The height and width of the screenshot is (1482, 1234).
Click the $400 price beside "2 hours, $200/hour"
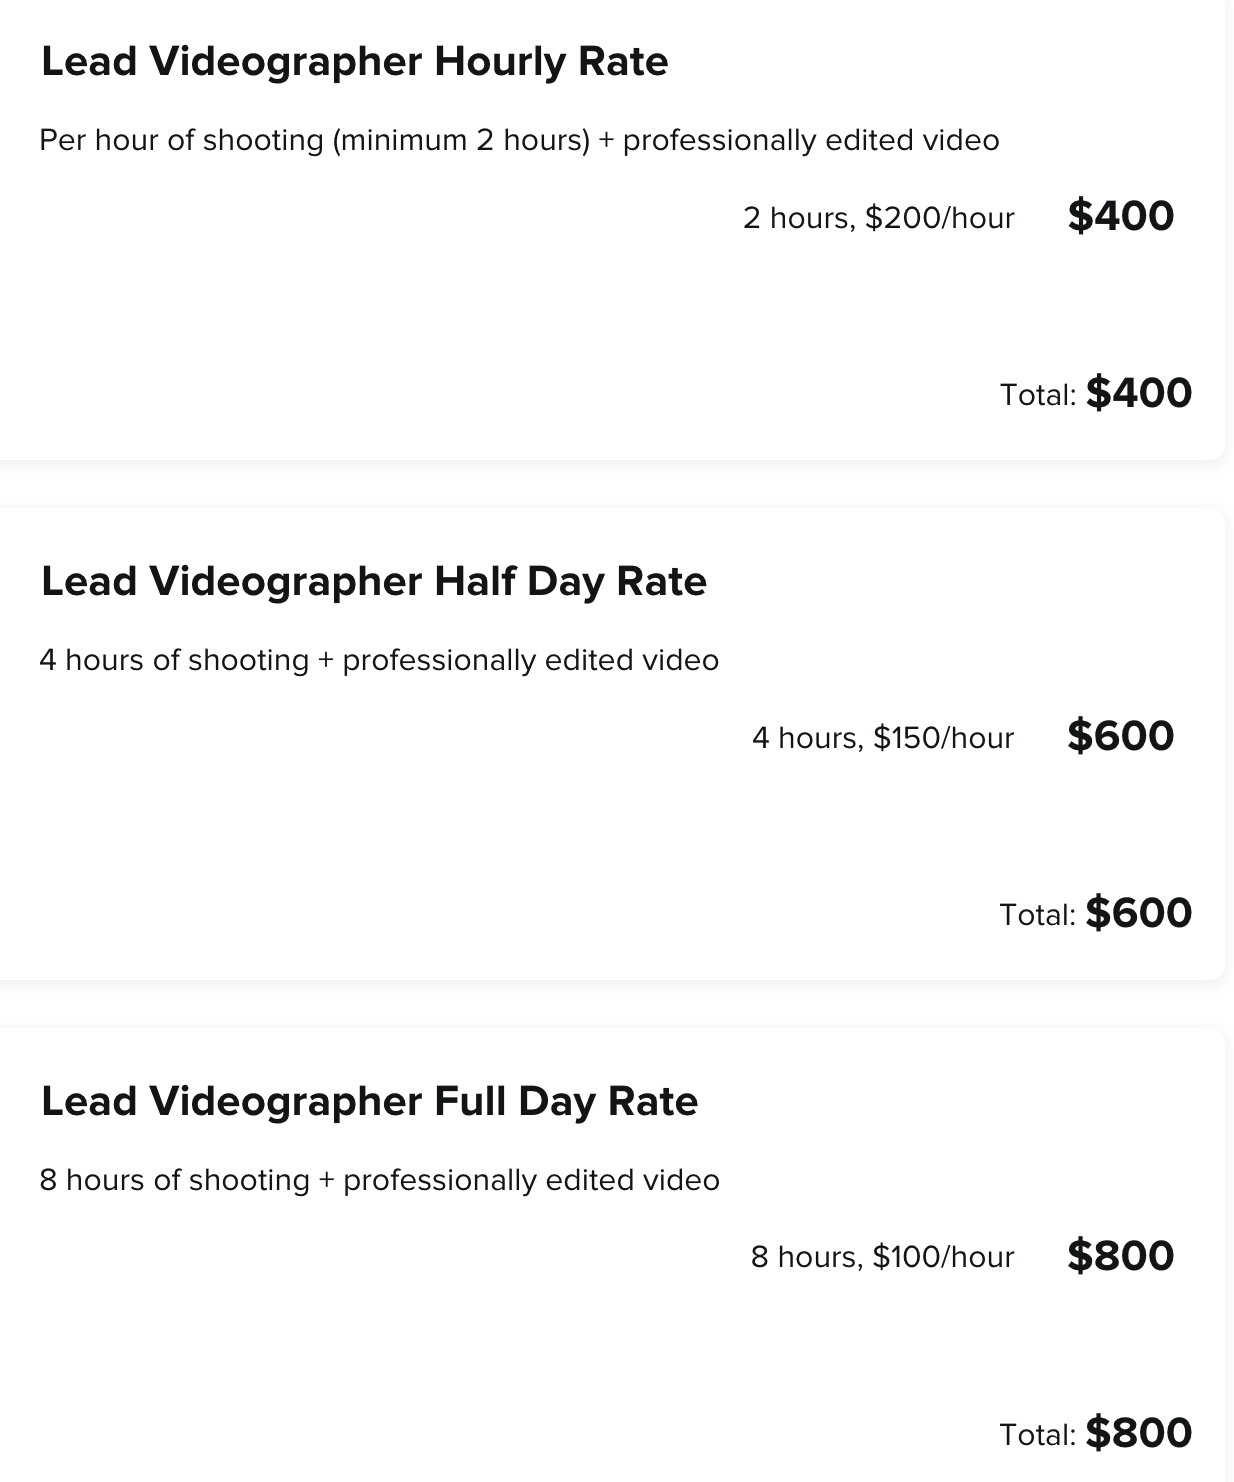coord(1120,216)
